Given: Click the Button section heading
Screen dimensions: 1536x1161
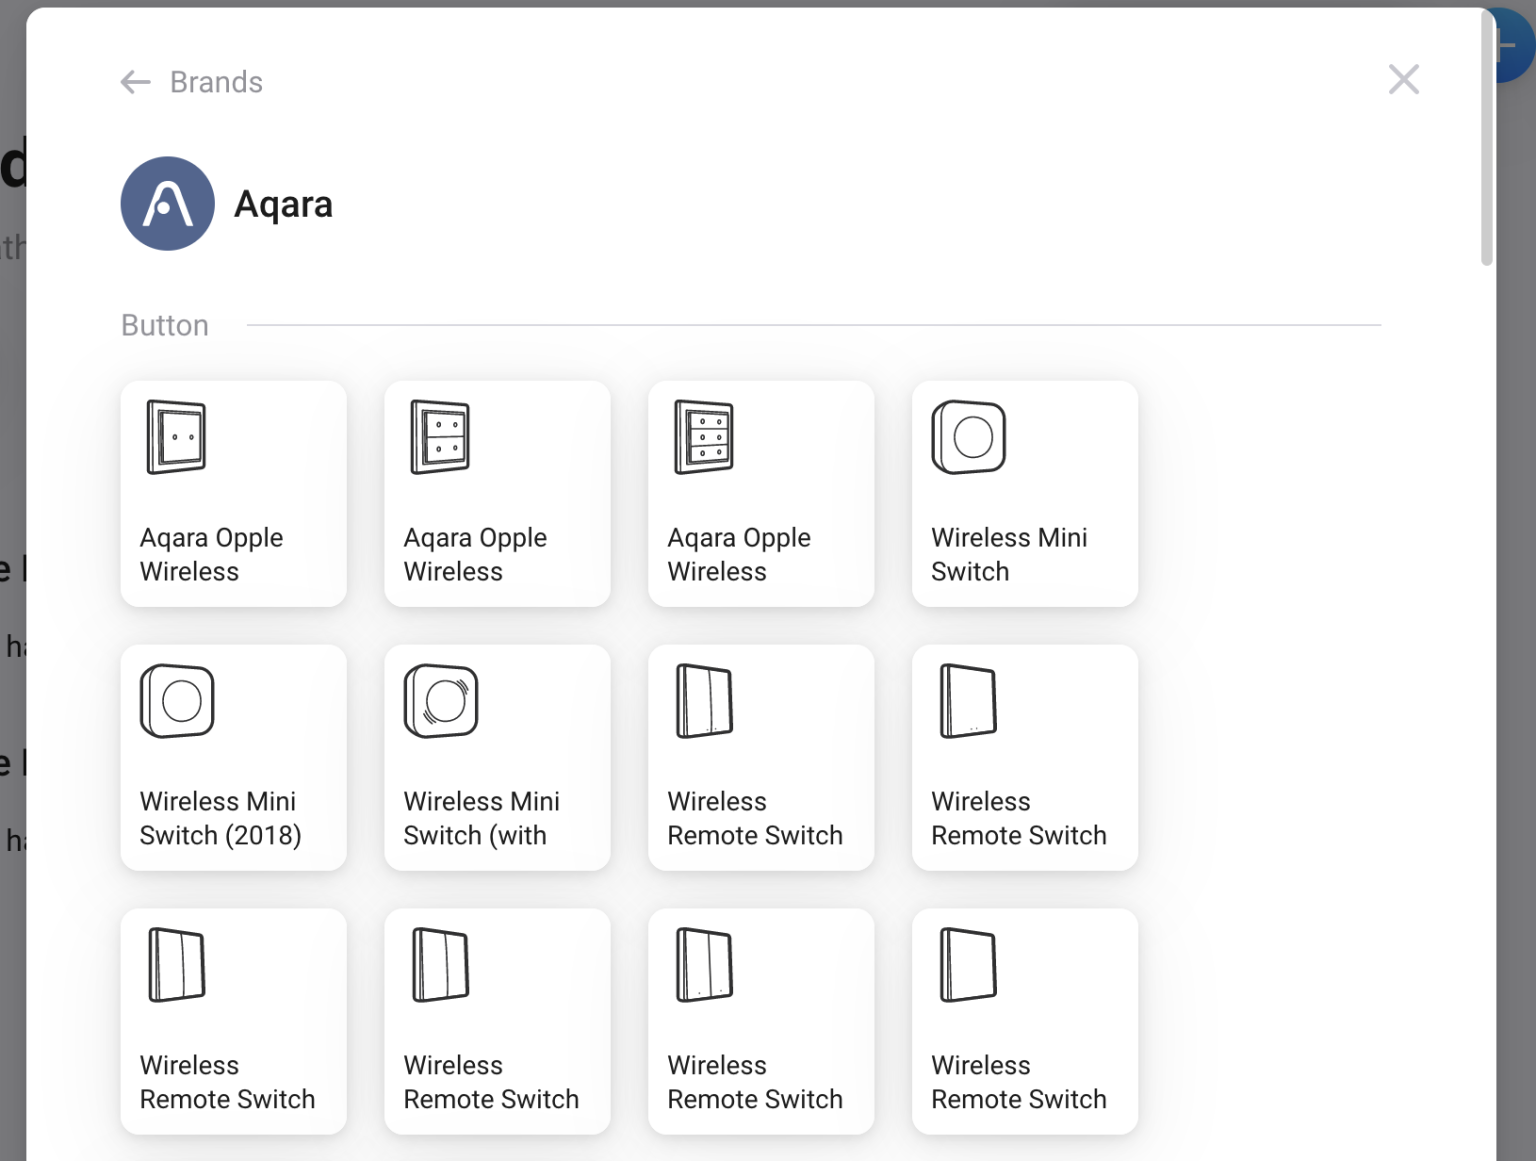Looking at the screenshot, I should tap(164, 325).
